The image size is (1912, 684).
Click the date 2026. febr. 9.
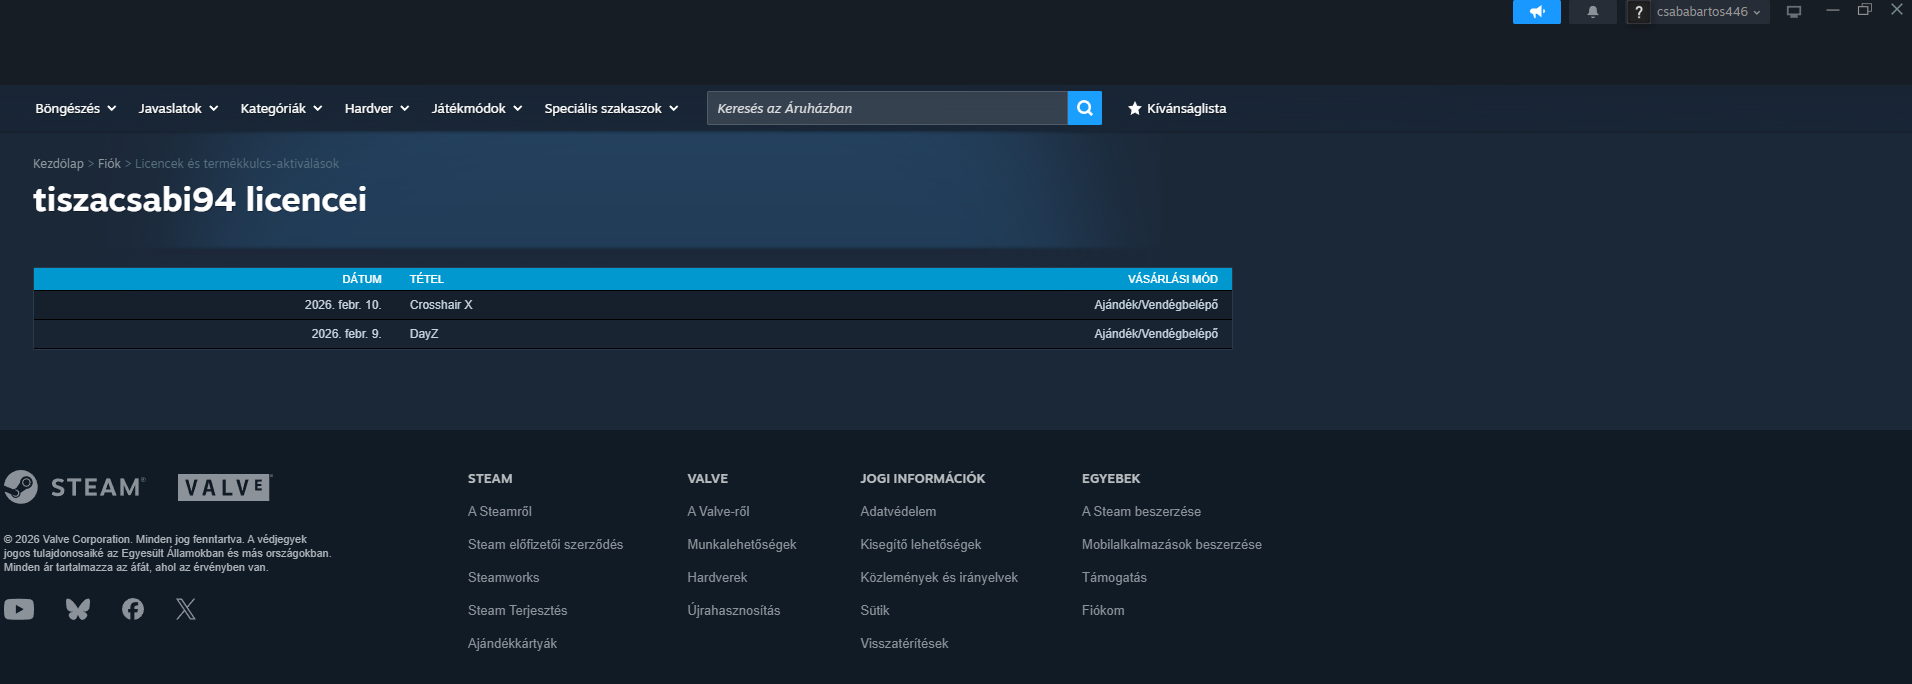coord(346,334)
